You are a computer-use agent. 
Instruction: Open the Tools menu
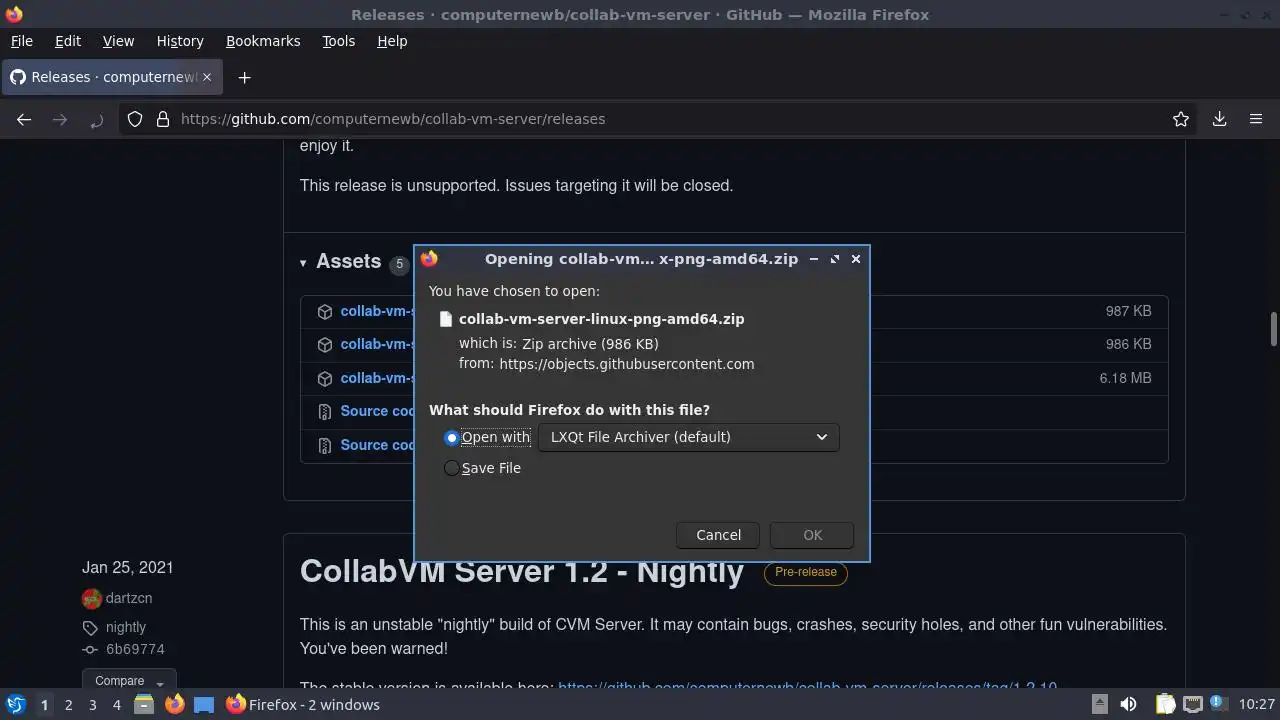coord(338,41)
